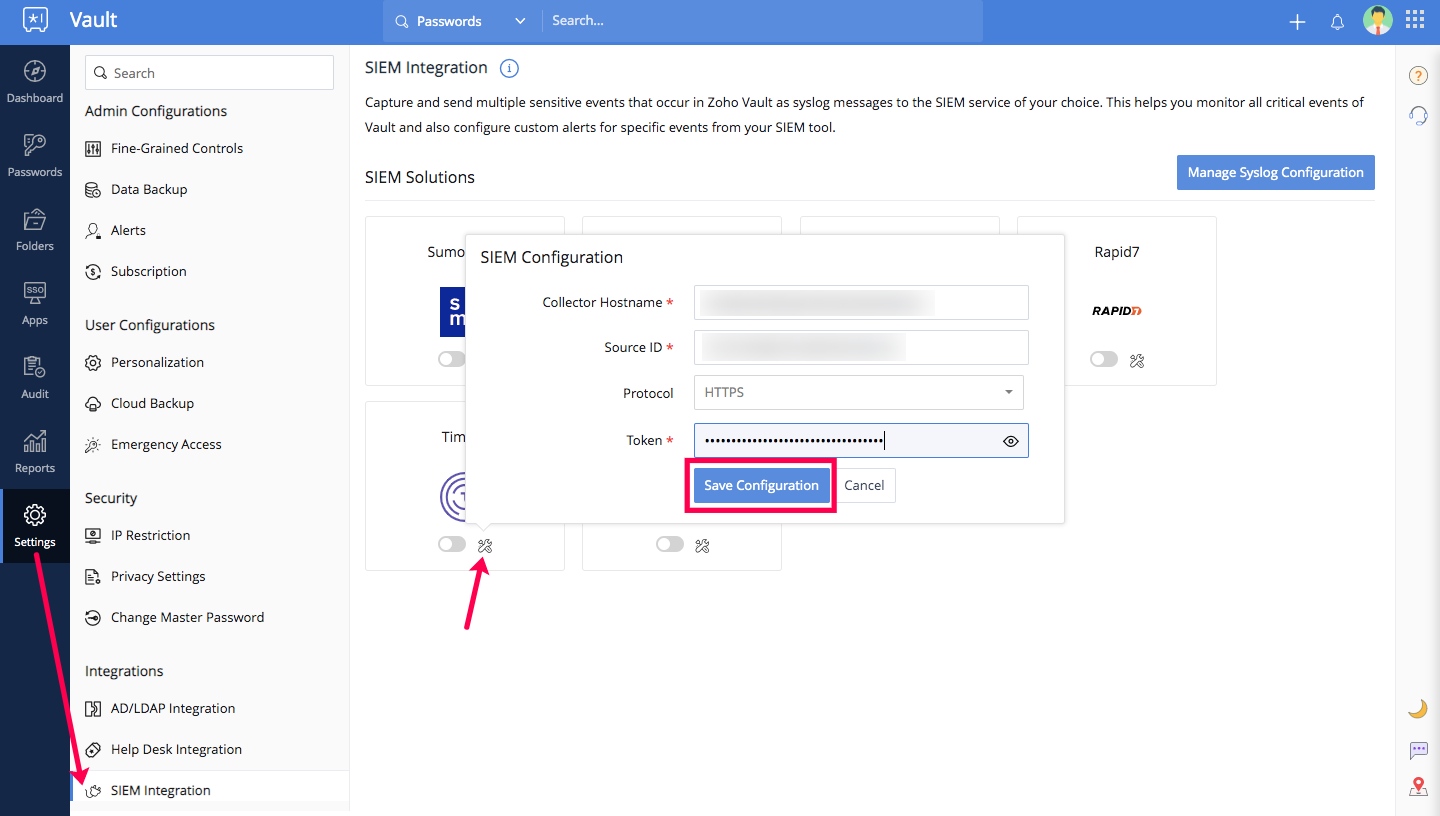Open the user profile avatar
This screenshot has height=816, width=1440.
click(1377, 21)
